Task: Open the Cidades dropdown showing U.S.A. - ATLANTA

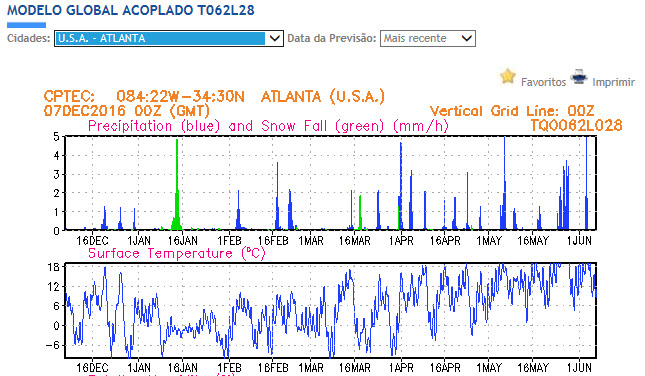Action: pos(169,38)
